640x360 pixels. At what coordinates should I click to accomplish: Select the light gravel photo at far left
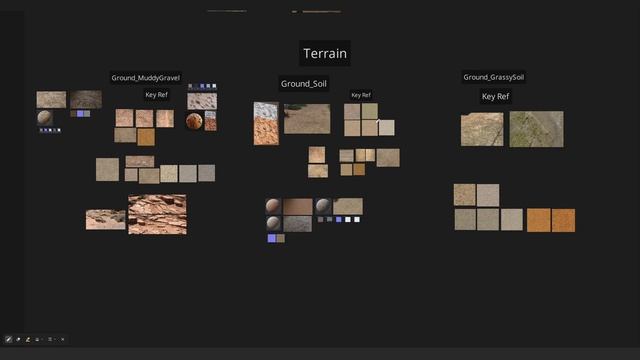coord(51,100)
